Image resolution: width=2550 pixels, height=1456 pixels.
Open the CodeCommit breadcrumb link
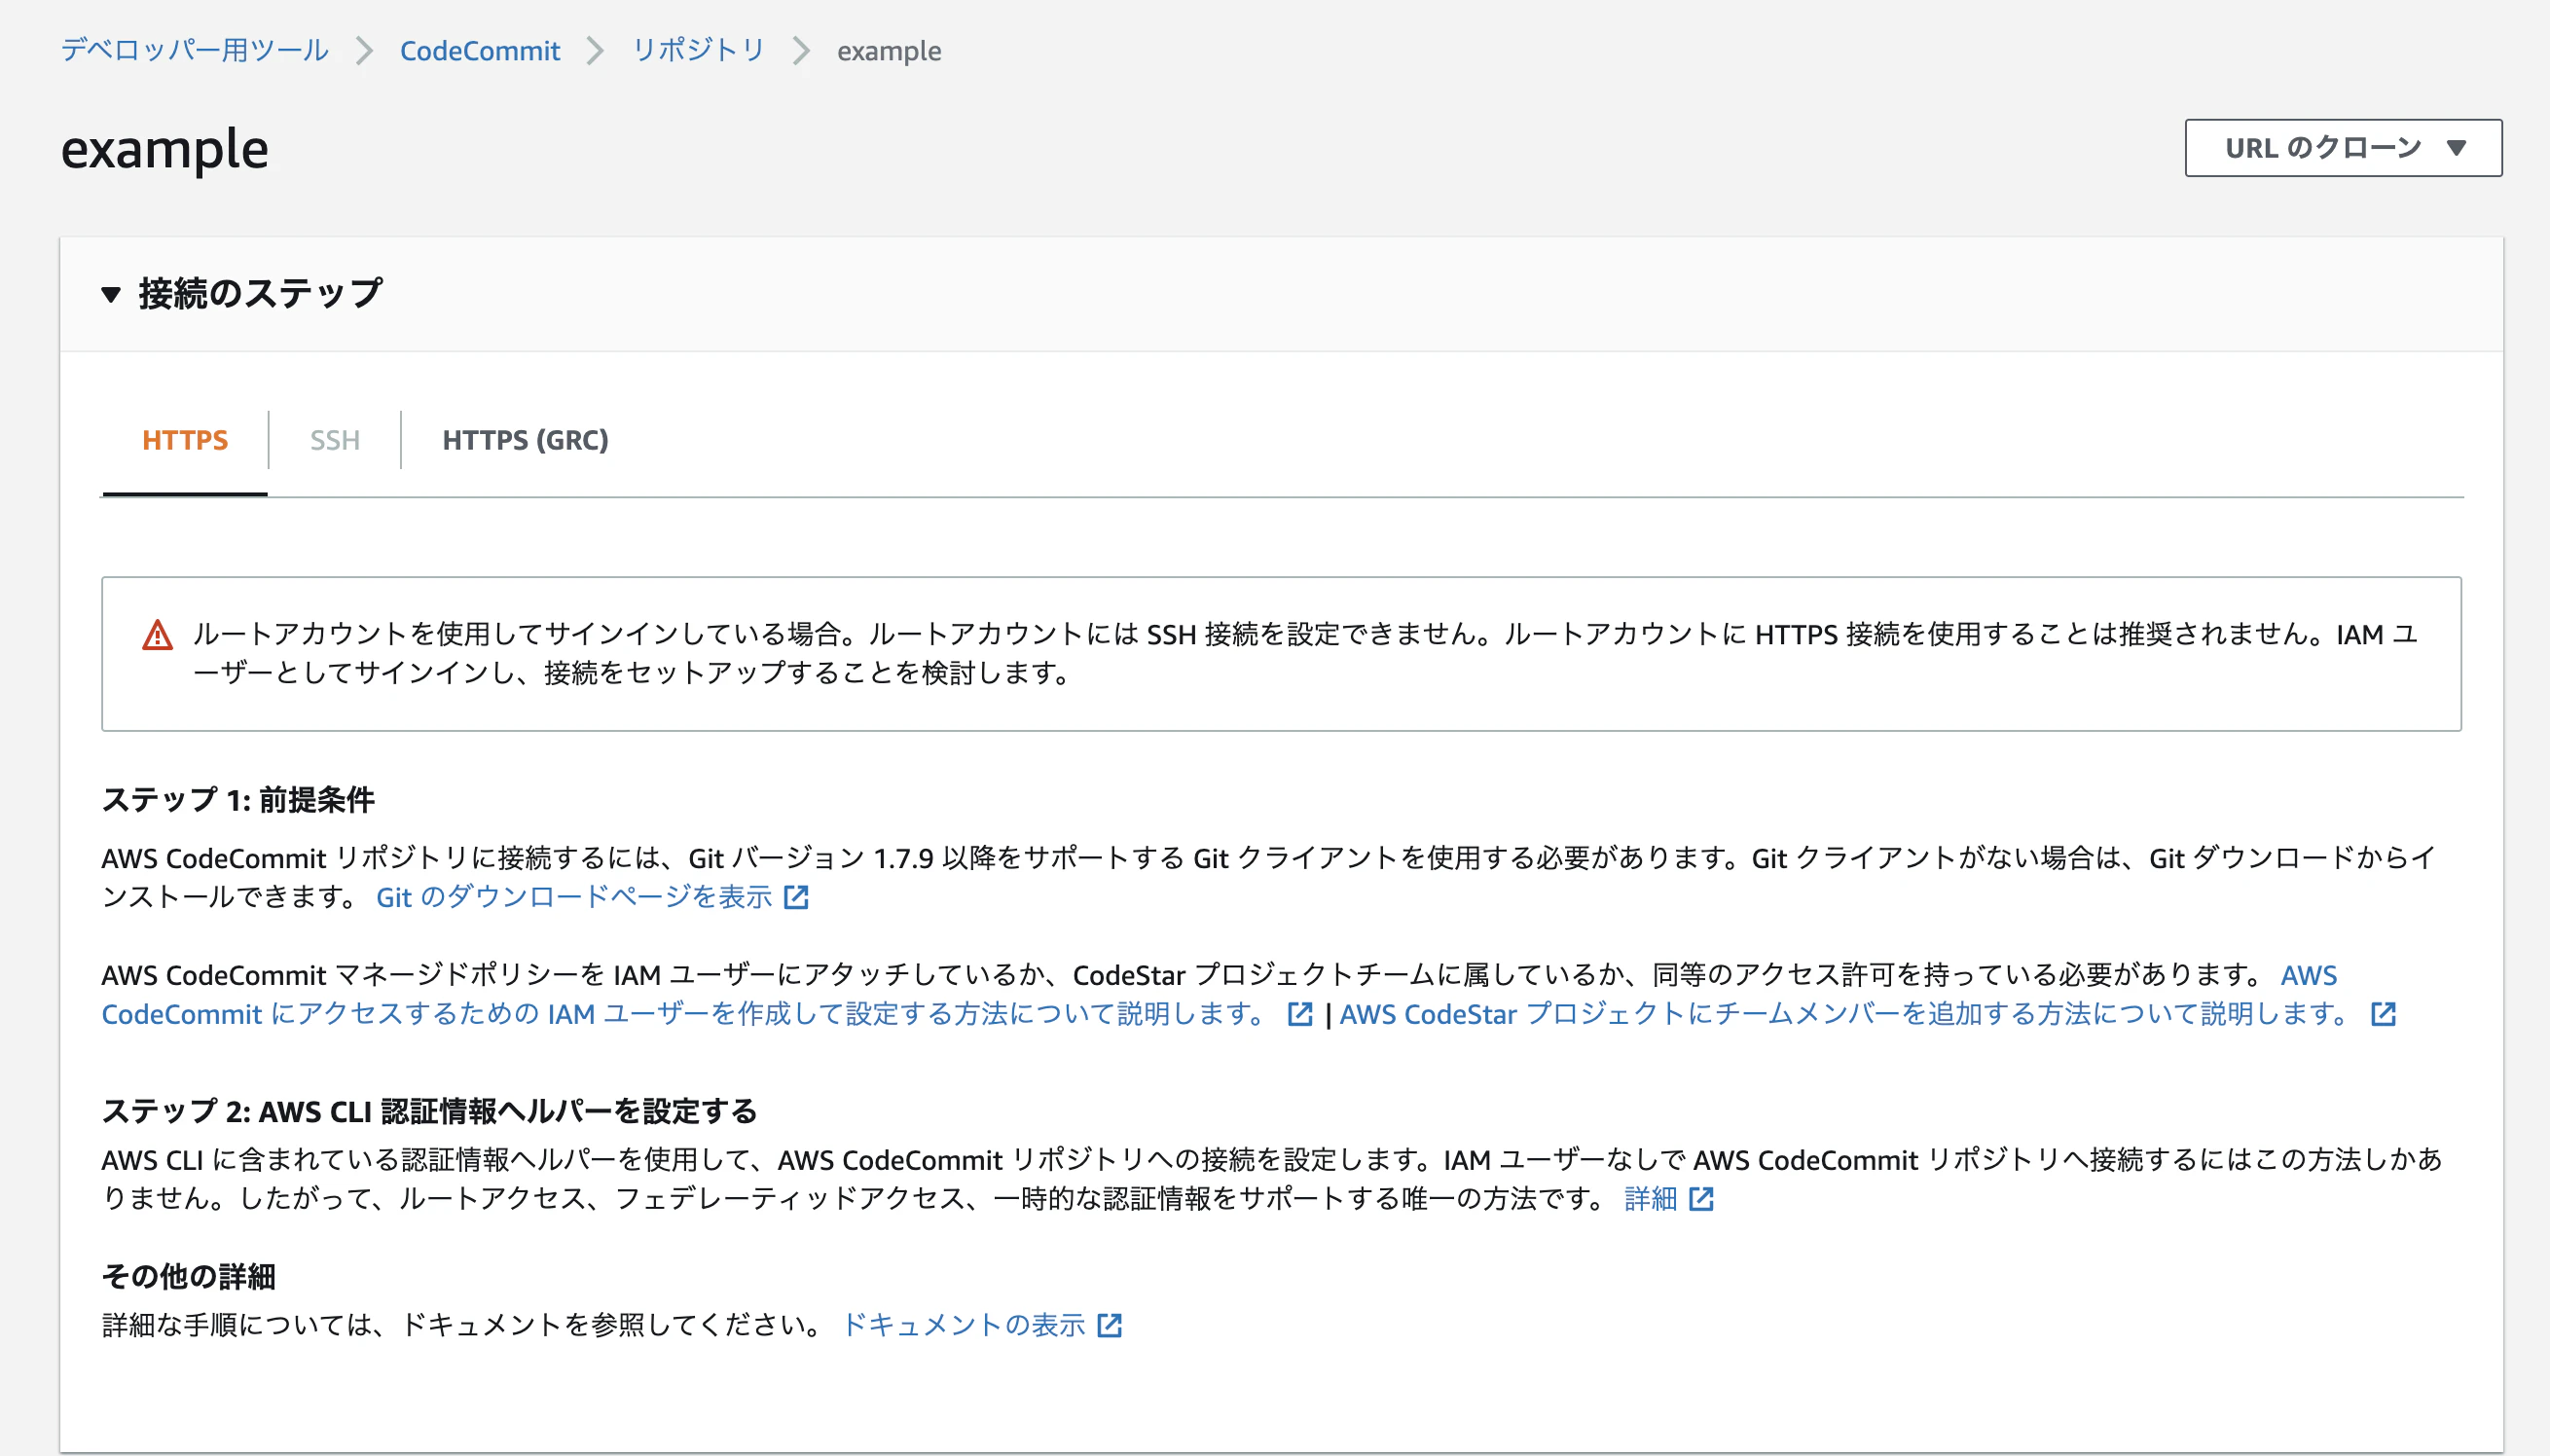click(480, 50)
